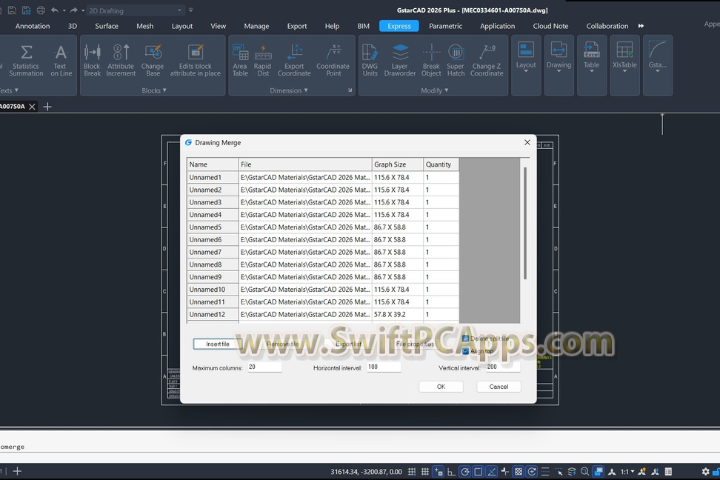Select the Coordinate Point tool

(333, 60)
